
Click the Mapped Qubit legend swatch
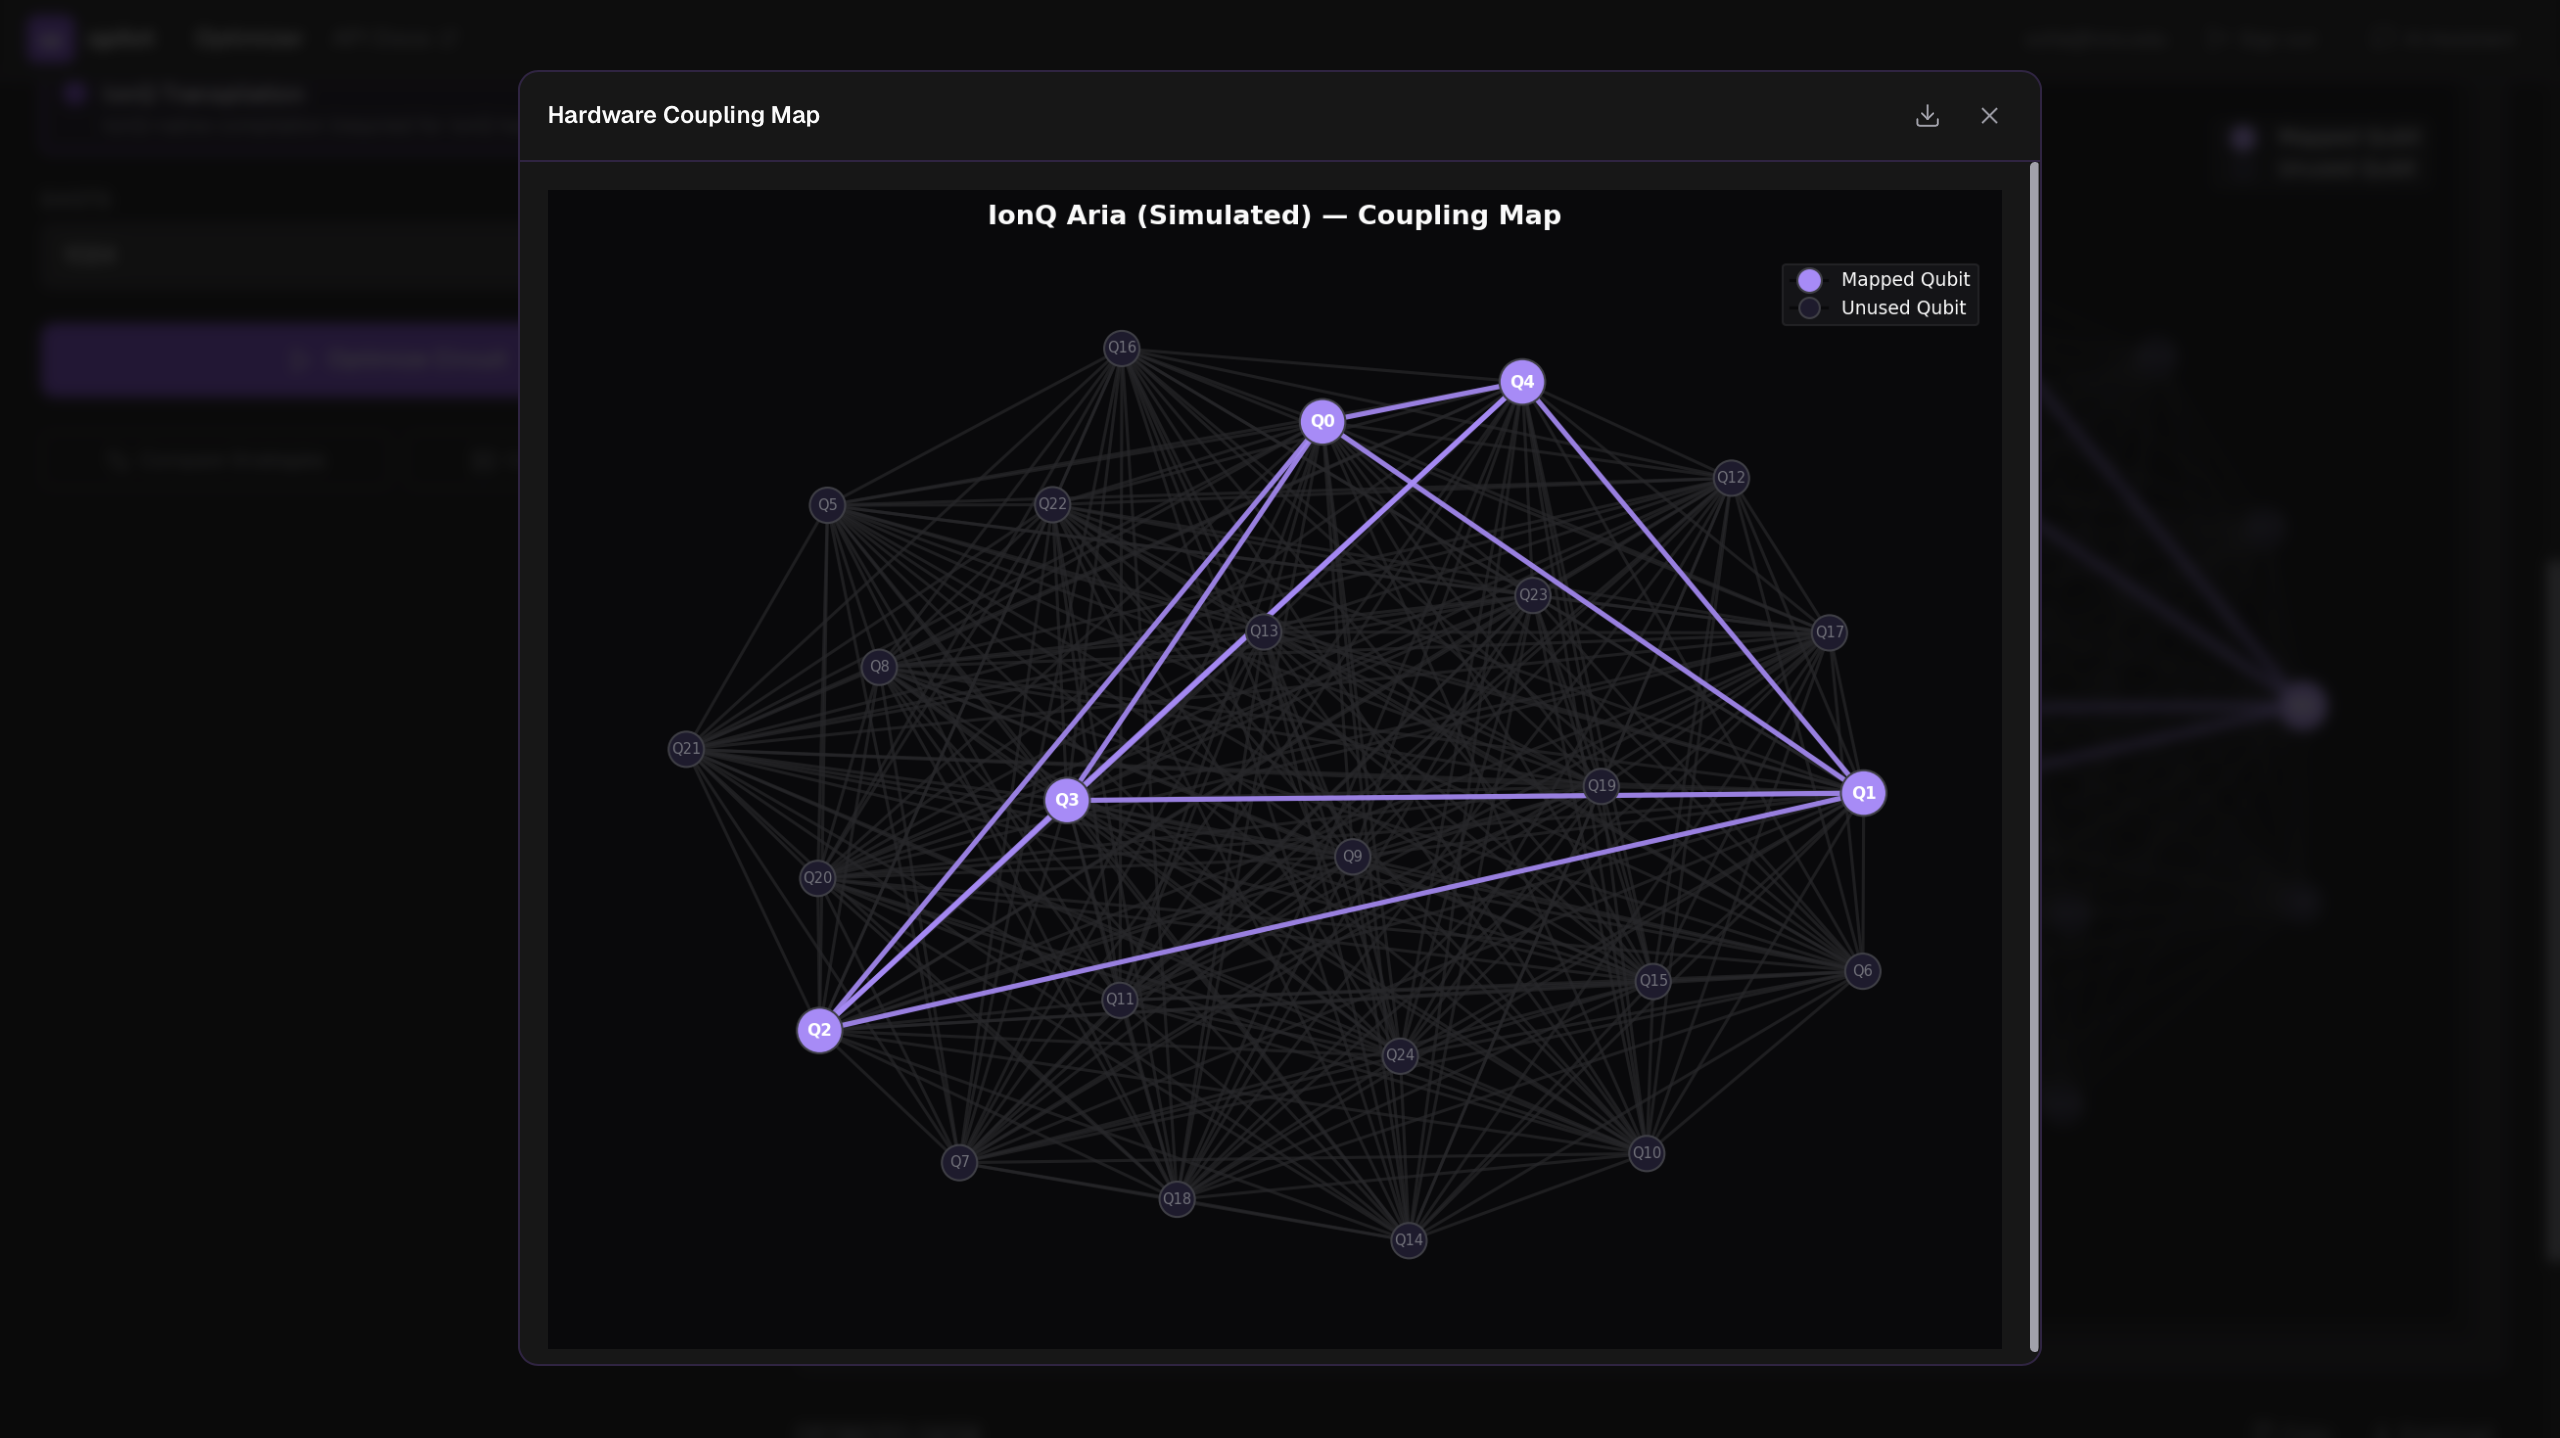(x=1808, y=280)
